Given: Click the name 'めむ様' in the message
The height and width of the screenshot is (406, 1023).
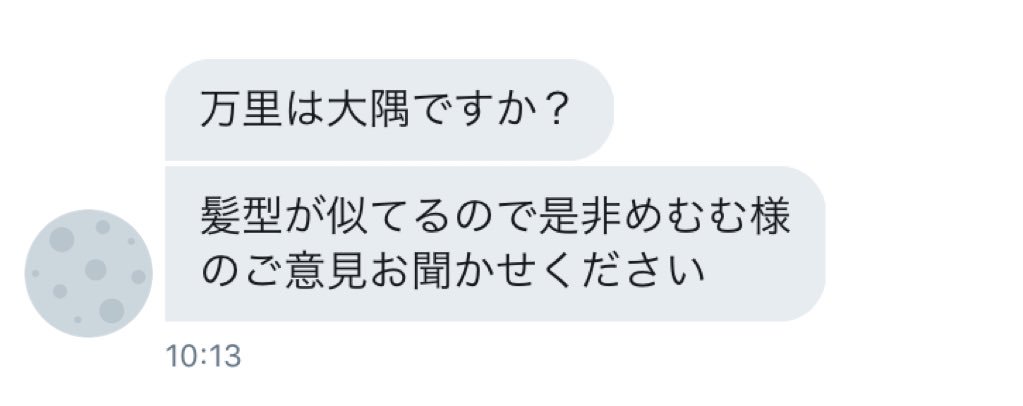Looking at the screenshot, I should point(706,217).
